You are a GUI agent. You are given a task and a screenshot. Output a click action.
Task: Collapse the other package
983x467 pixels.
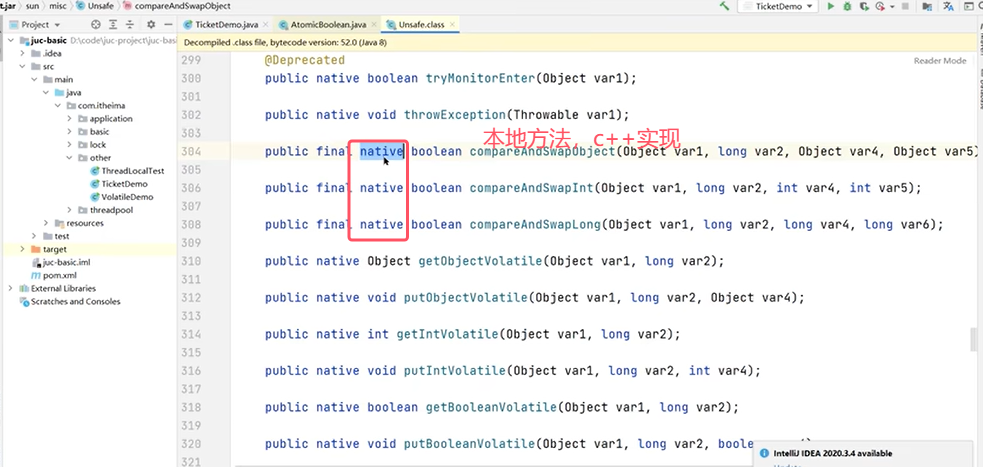(69, 158)
